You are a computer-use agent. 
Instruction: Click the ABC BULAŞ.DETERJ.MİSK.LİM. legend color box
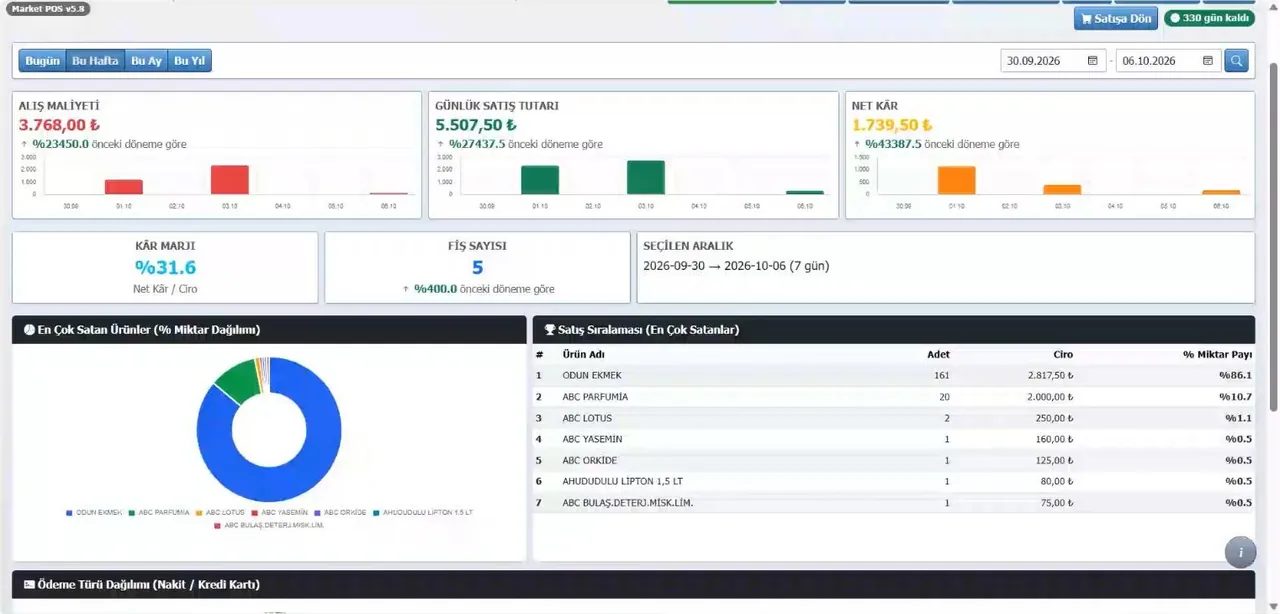(218, 525)
